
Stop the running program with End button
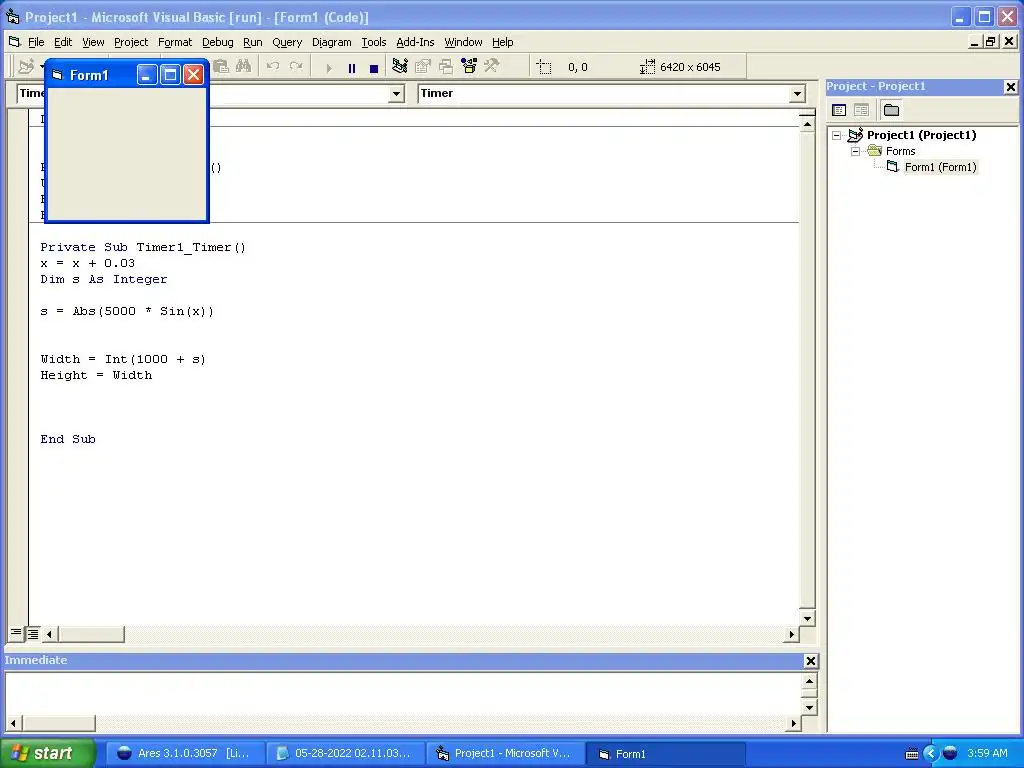374,67
